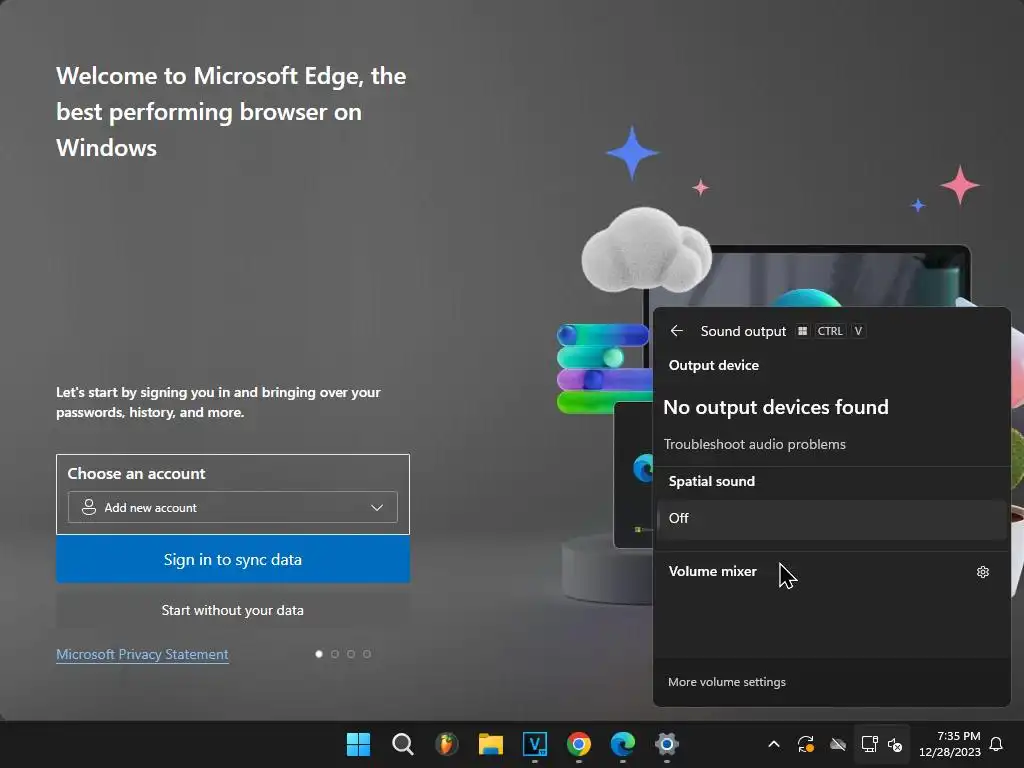Click the Spatial sound heading
Image resolution: width=1024 pixels, height=768 pixels.
pos(712,481)
